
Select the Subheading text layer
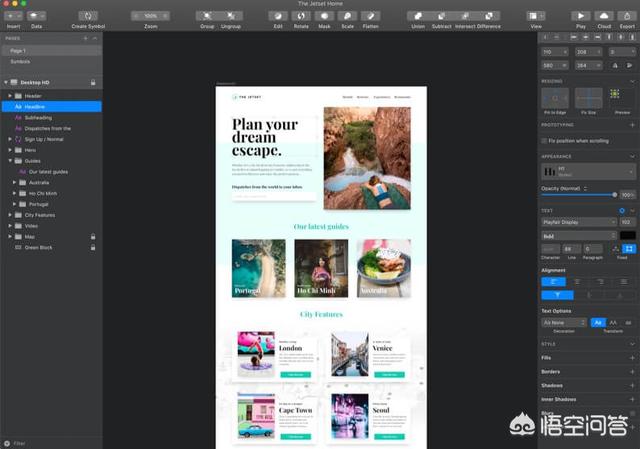(x=51, y=118)
